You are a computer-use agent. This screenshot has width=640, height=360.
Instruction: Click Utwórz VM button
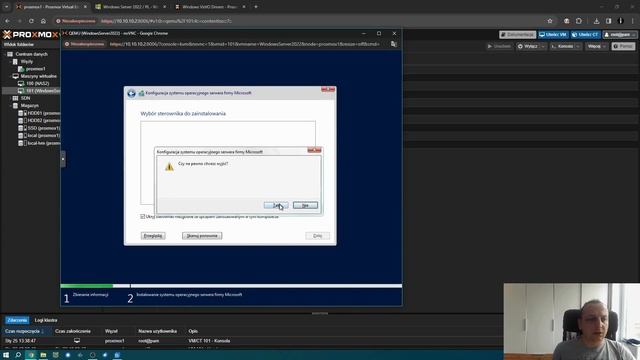553,35
